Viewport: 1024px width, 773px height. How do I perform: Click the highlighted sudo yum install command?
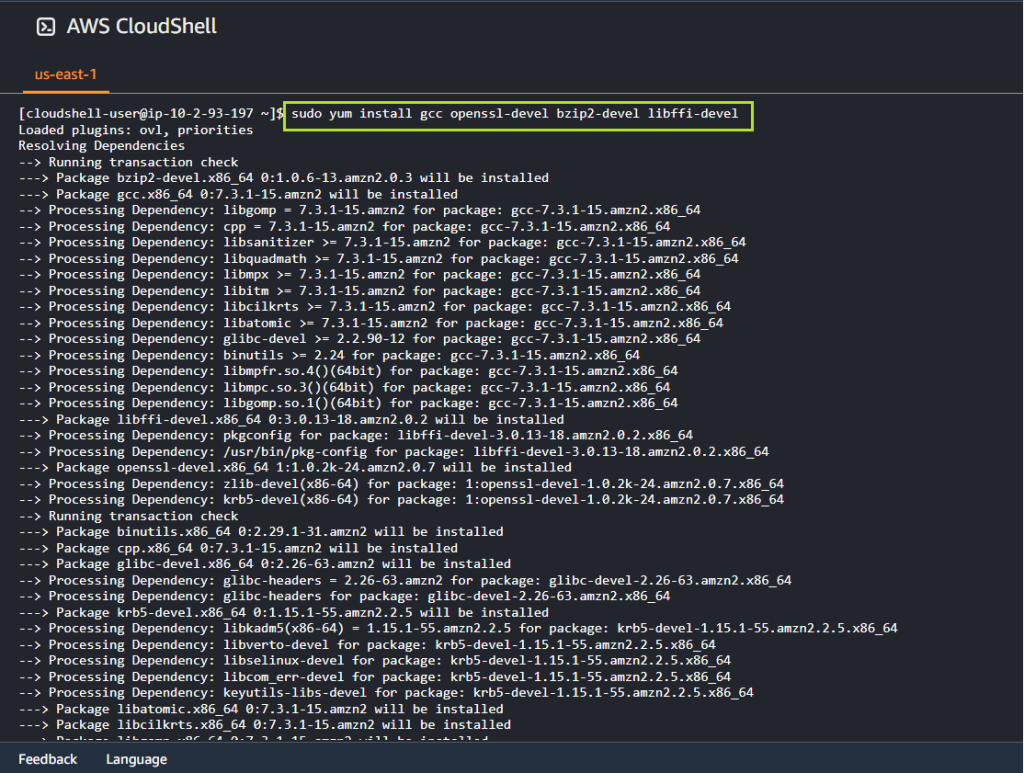[x=515, y=114]
